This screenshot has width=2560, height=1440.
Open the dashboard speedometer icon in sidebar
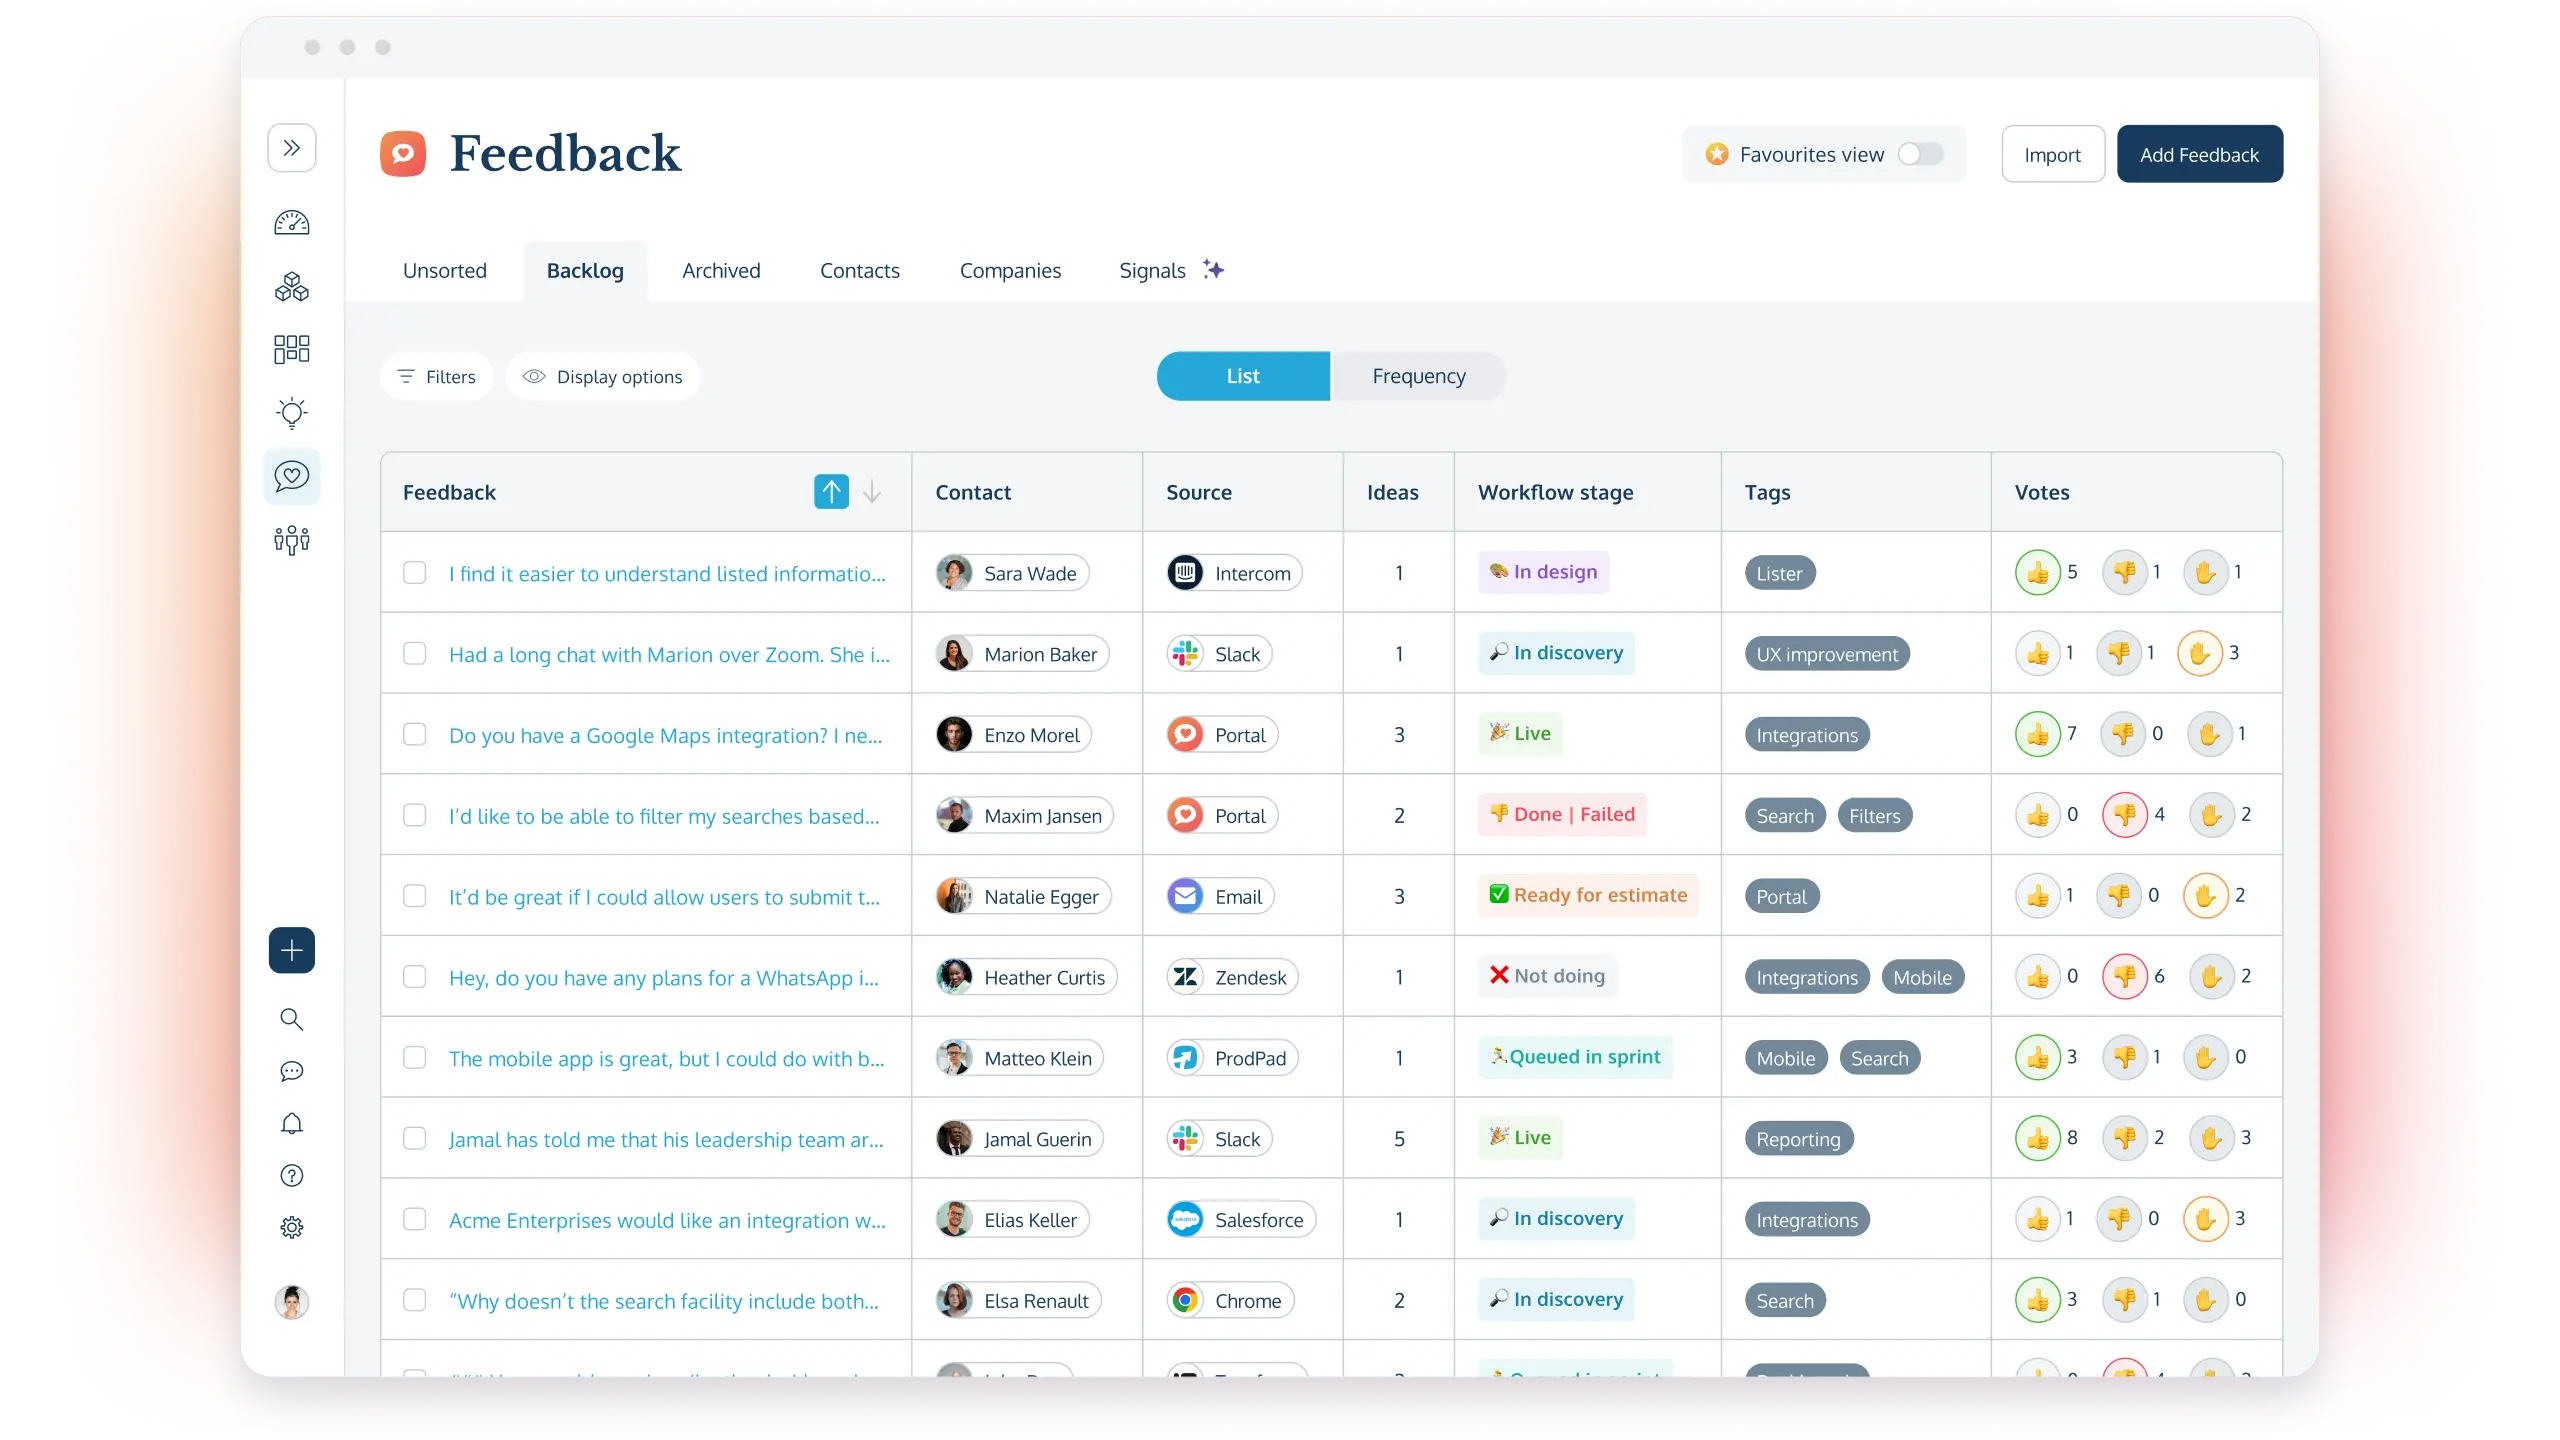tap(291, 222)
